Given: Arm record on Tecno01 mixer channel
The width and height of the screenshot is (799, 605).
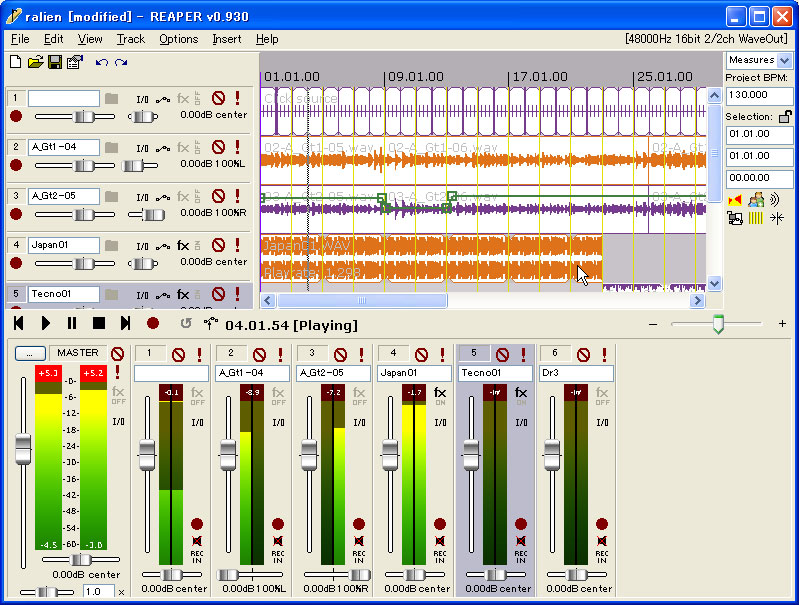Looking at the screenshot, I should point(520,524).
